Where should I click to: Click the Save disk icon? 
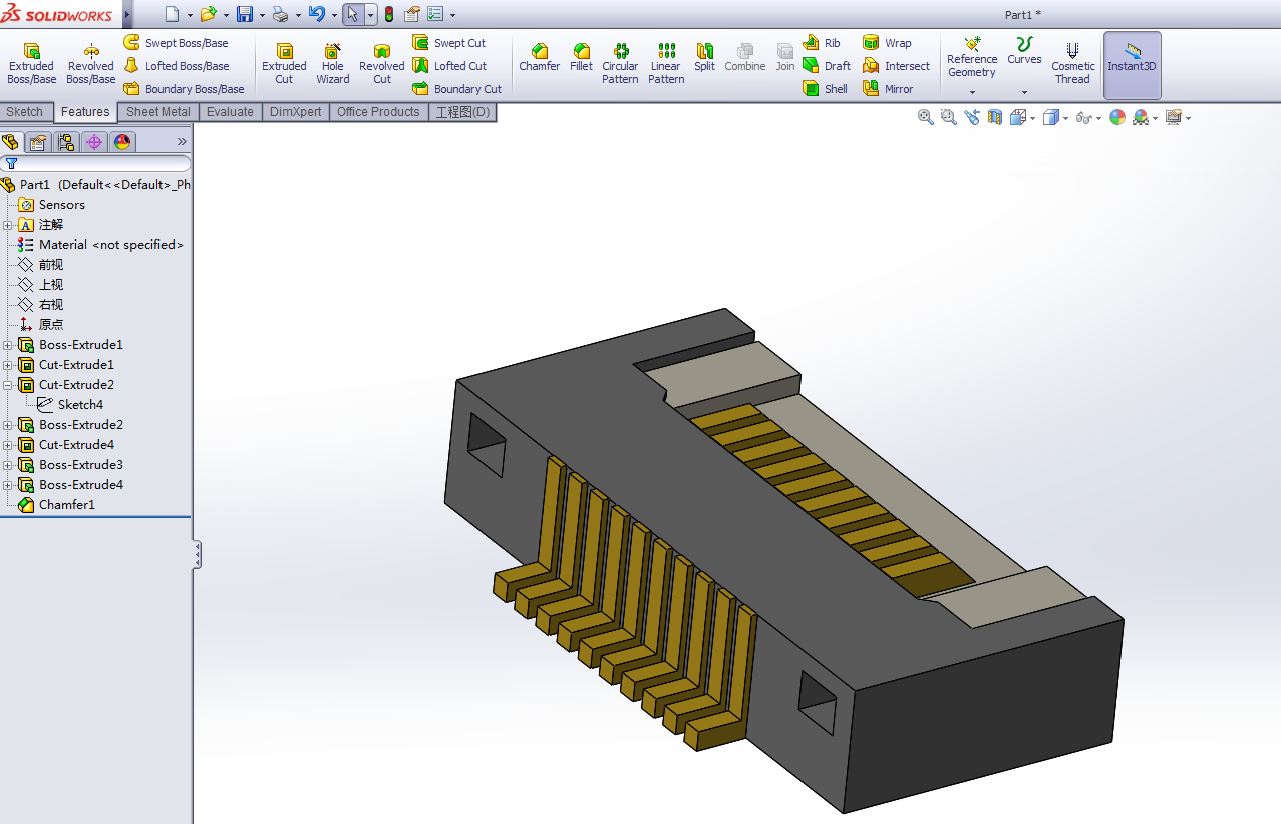(245, 14)
